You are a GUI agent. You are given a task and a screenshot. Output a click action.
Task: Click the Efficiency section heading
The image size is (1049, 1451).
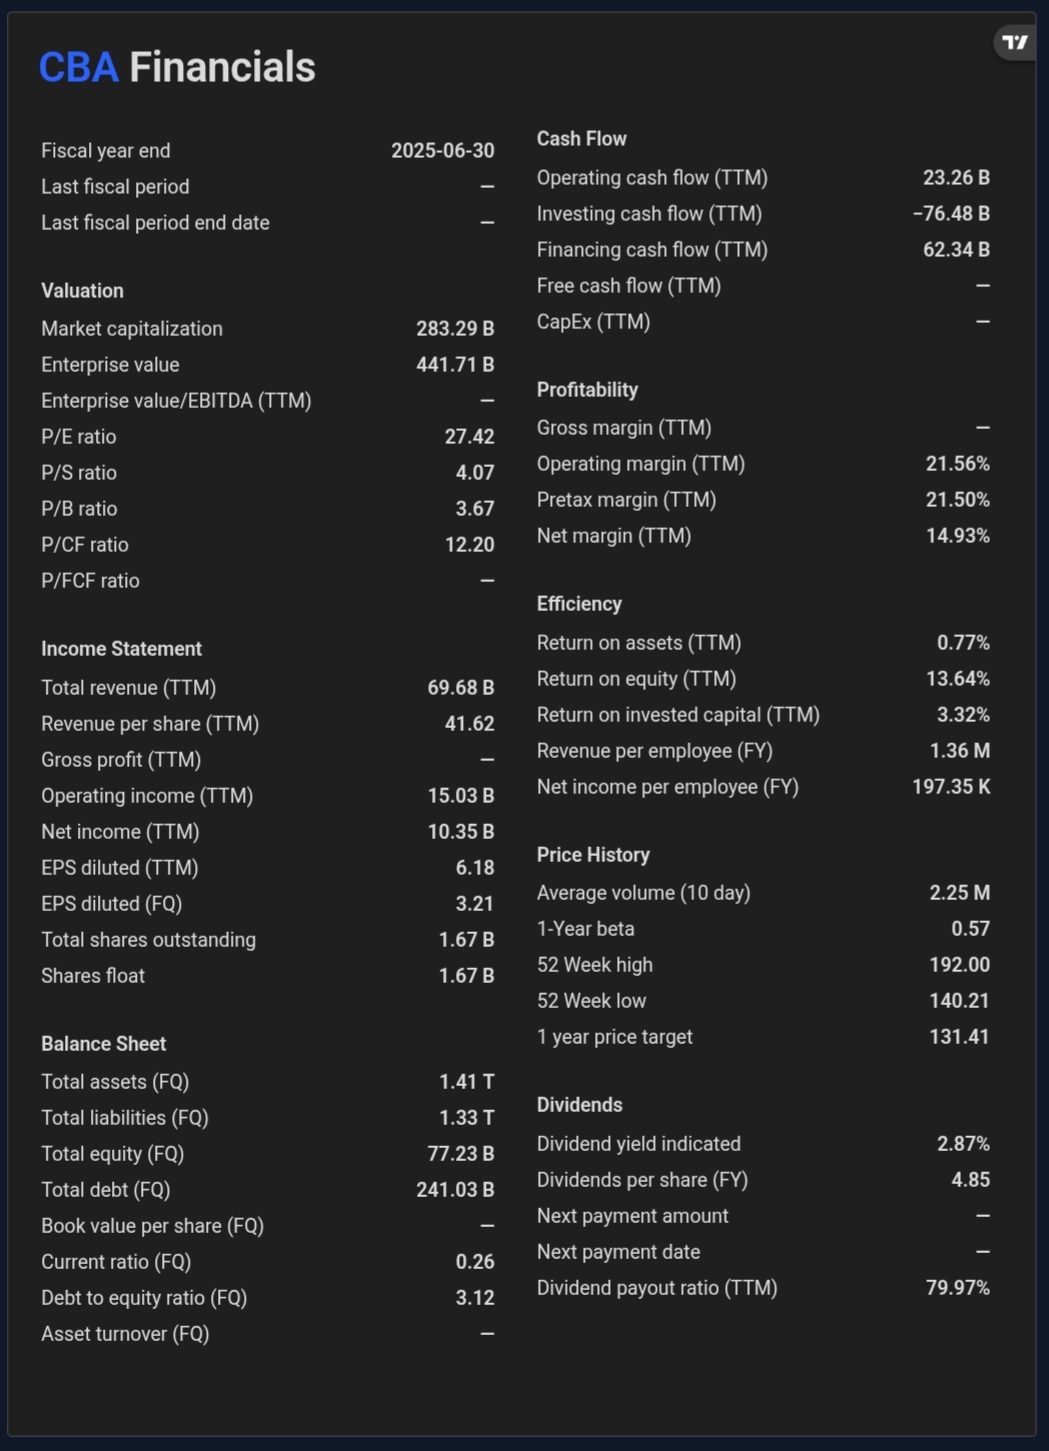579,604
